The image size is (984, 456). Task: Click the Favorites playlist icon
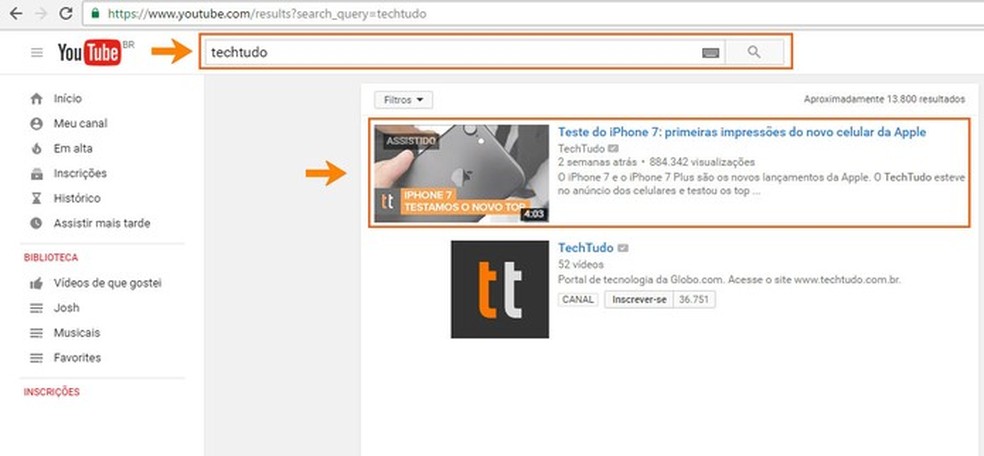tap(36, 358)
